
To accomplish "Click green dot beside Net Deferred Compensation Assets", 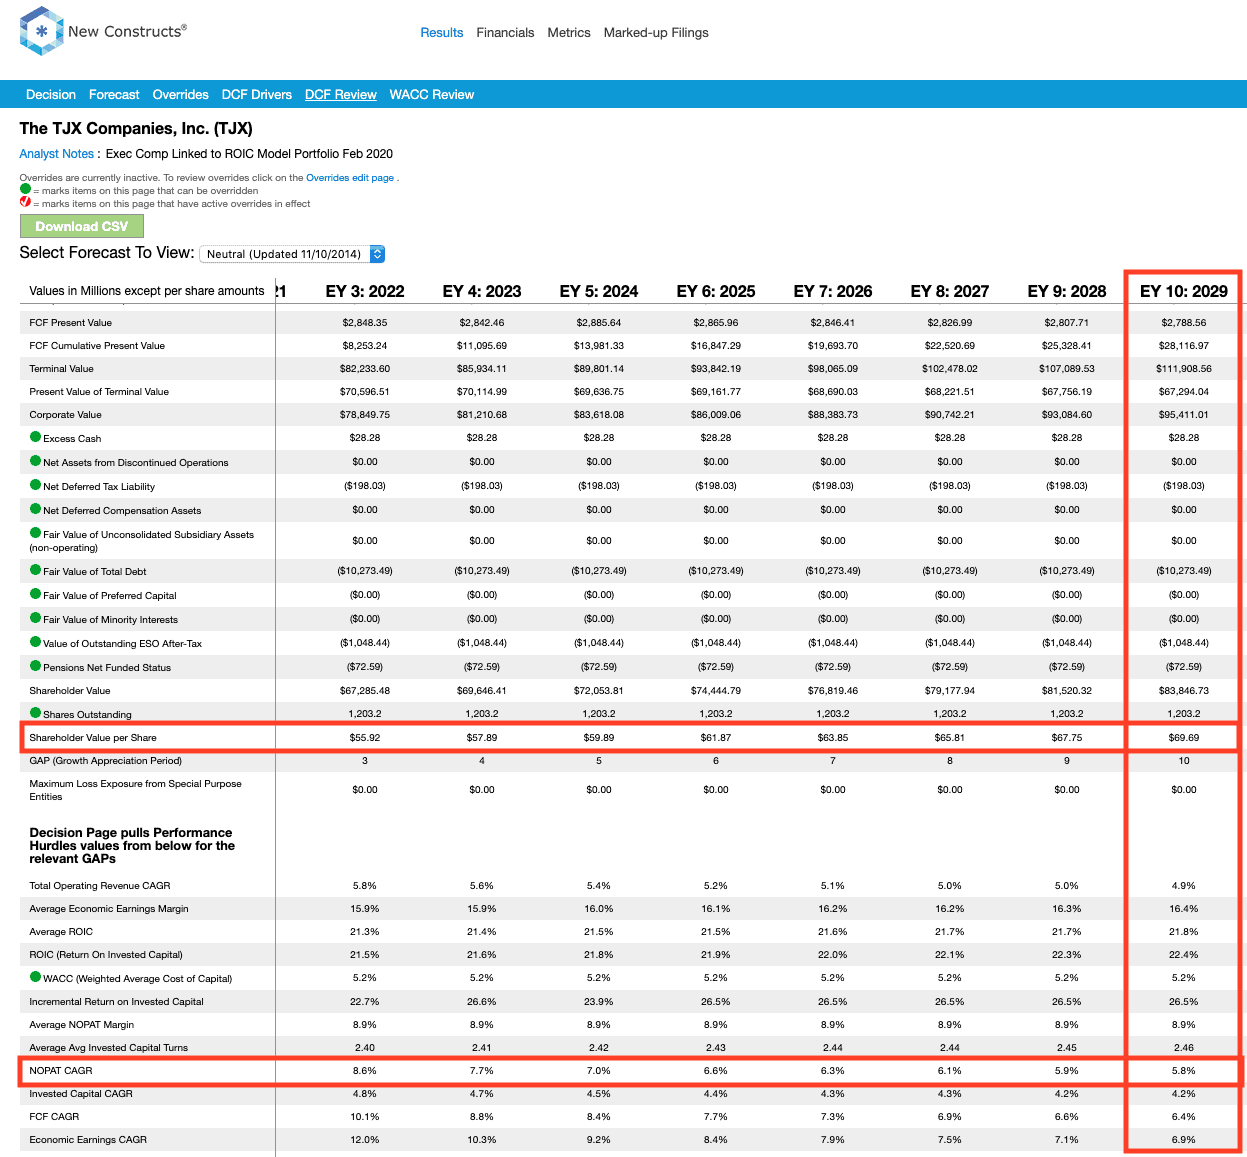I will tap(35, 509).
